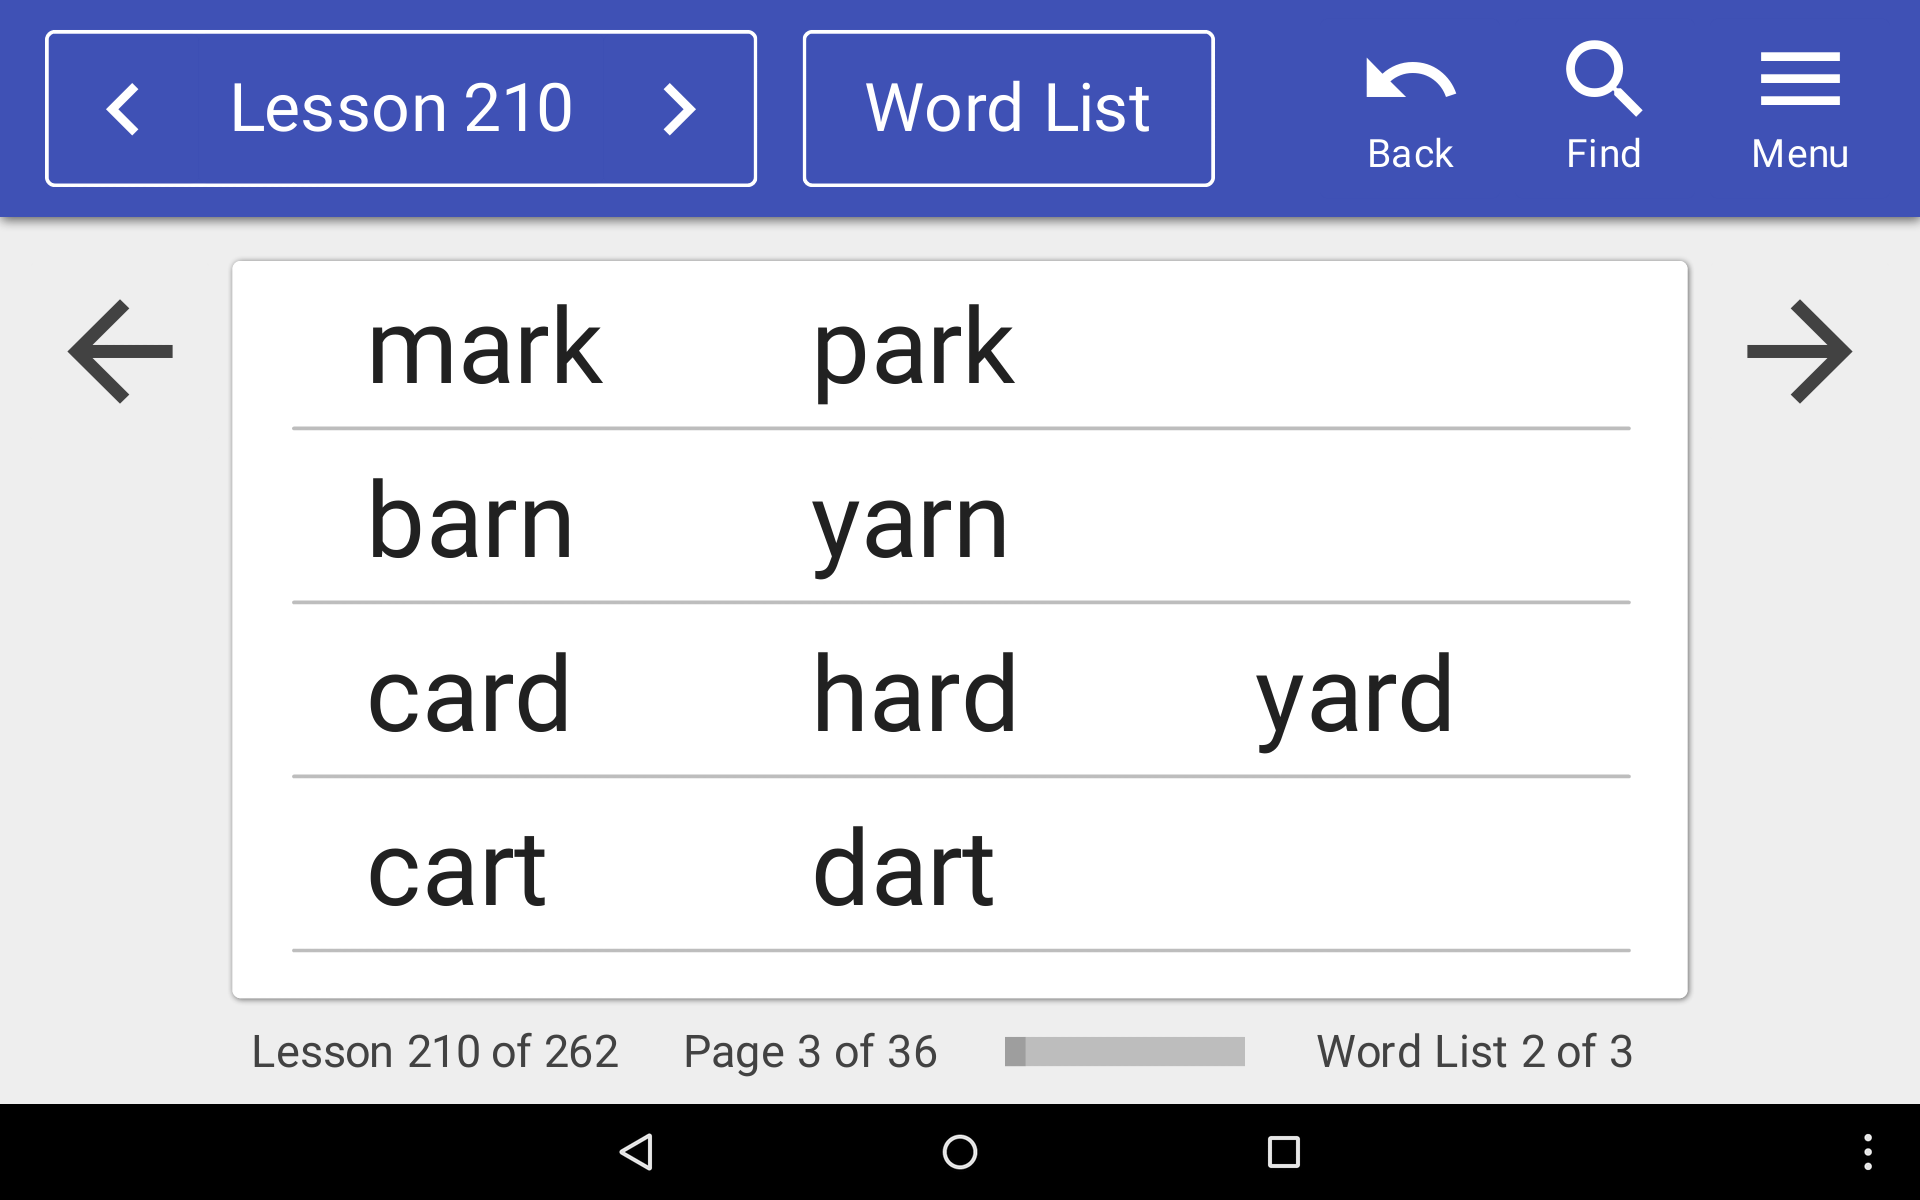Open Android recent apps square
Screen dimensions: 1920x1200
click(1284, 1152)
